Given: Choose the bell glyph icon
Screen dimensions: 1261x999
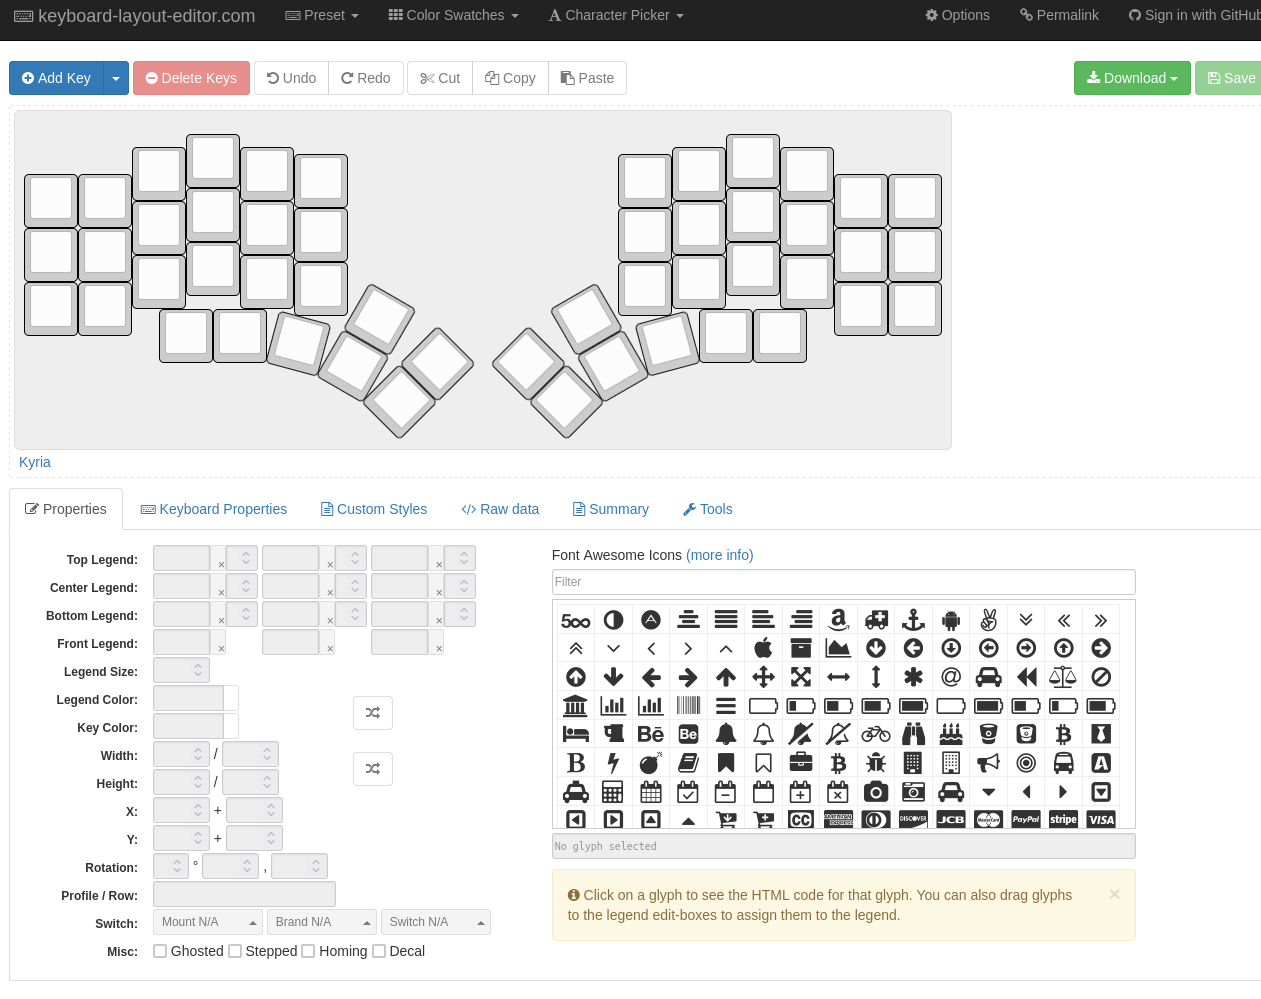Looking at the screenshot, I should click(726, 734).
